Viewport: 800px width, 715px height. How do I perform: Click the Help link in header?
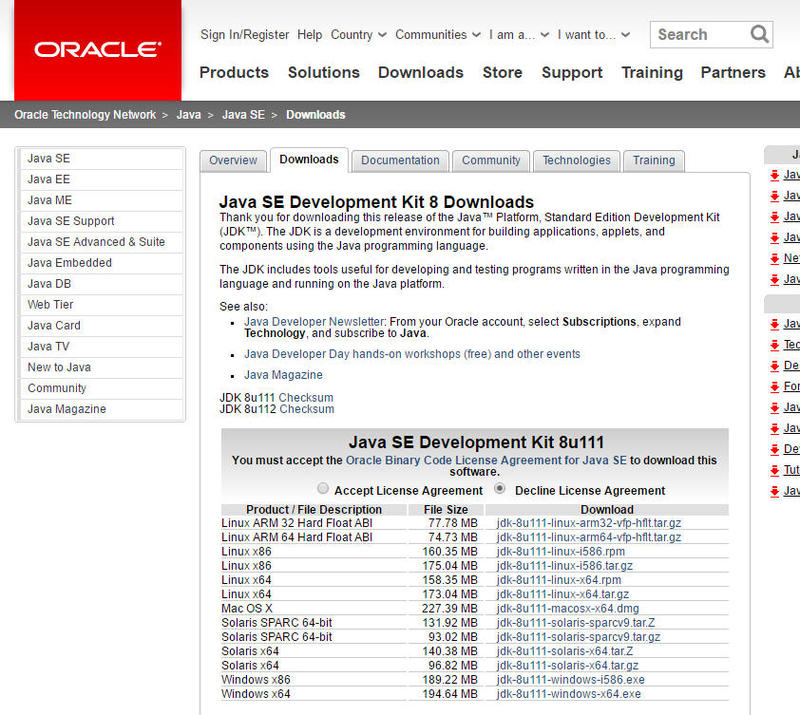310,35
